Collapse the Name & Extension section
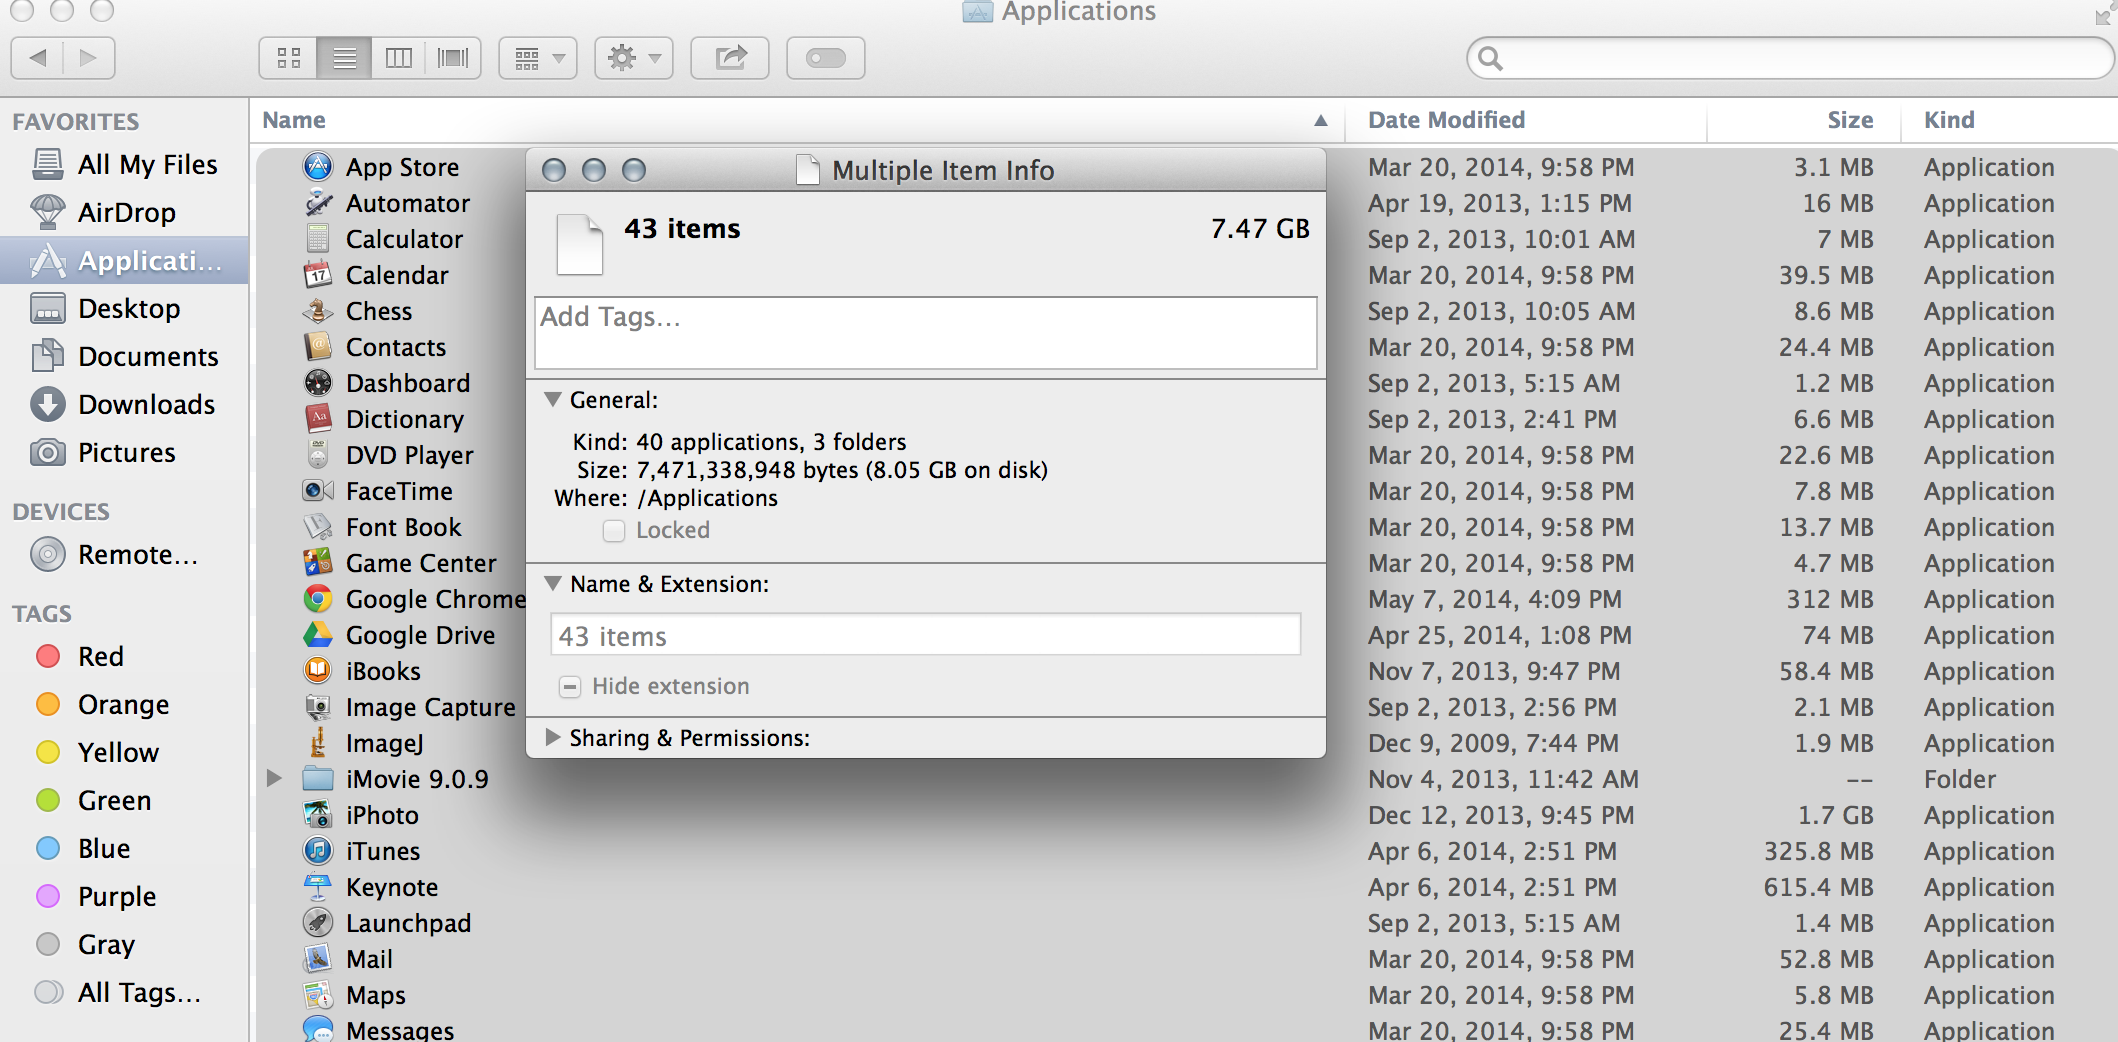Image resolution: width=2118 pixels, height=1042 pixels. pos(552,583)
